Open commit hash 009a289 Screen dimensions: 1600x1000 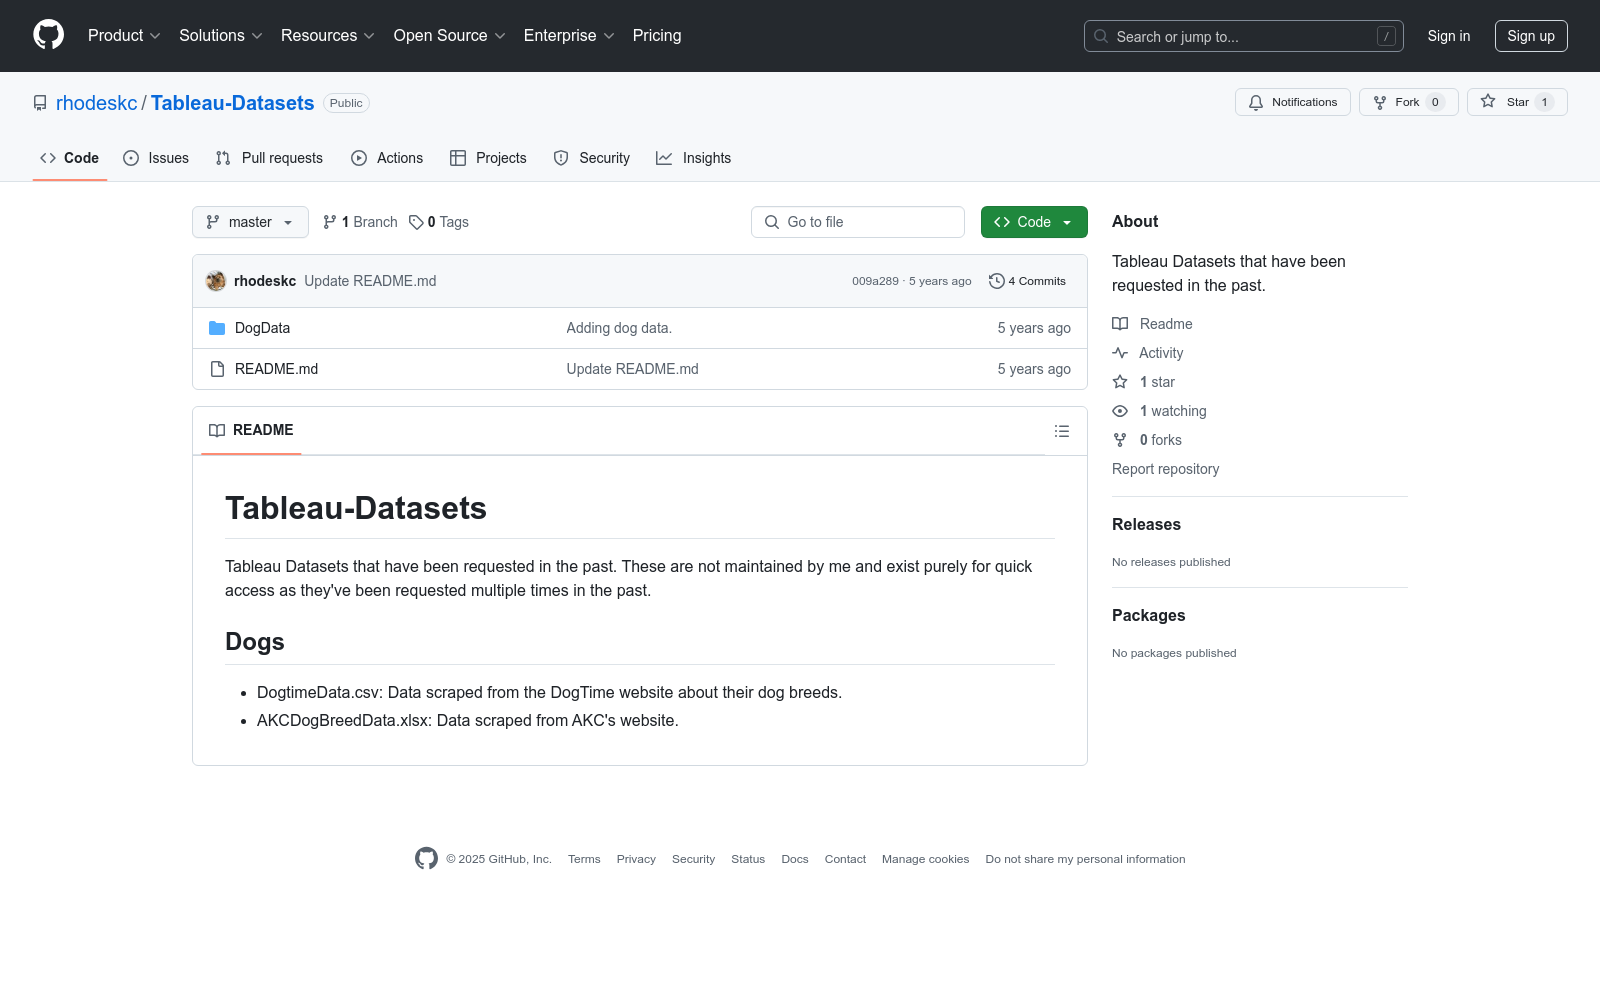click(x=875, y=281)
